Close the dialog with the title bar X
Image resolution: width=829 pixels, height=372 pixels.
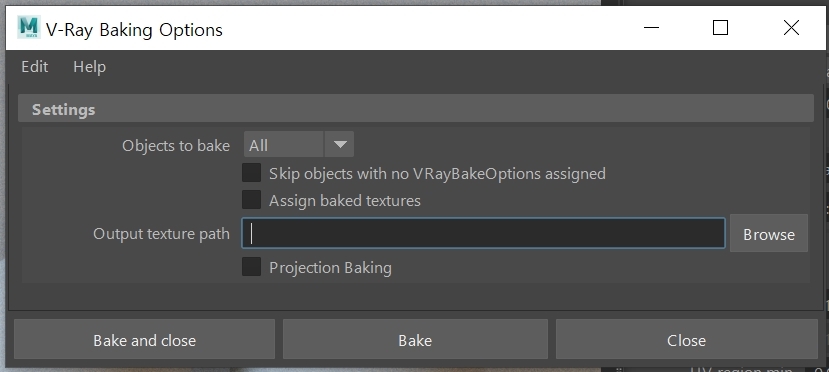[x=791, y=27]
